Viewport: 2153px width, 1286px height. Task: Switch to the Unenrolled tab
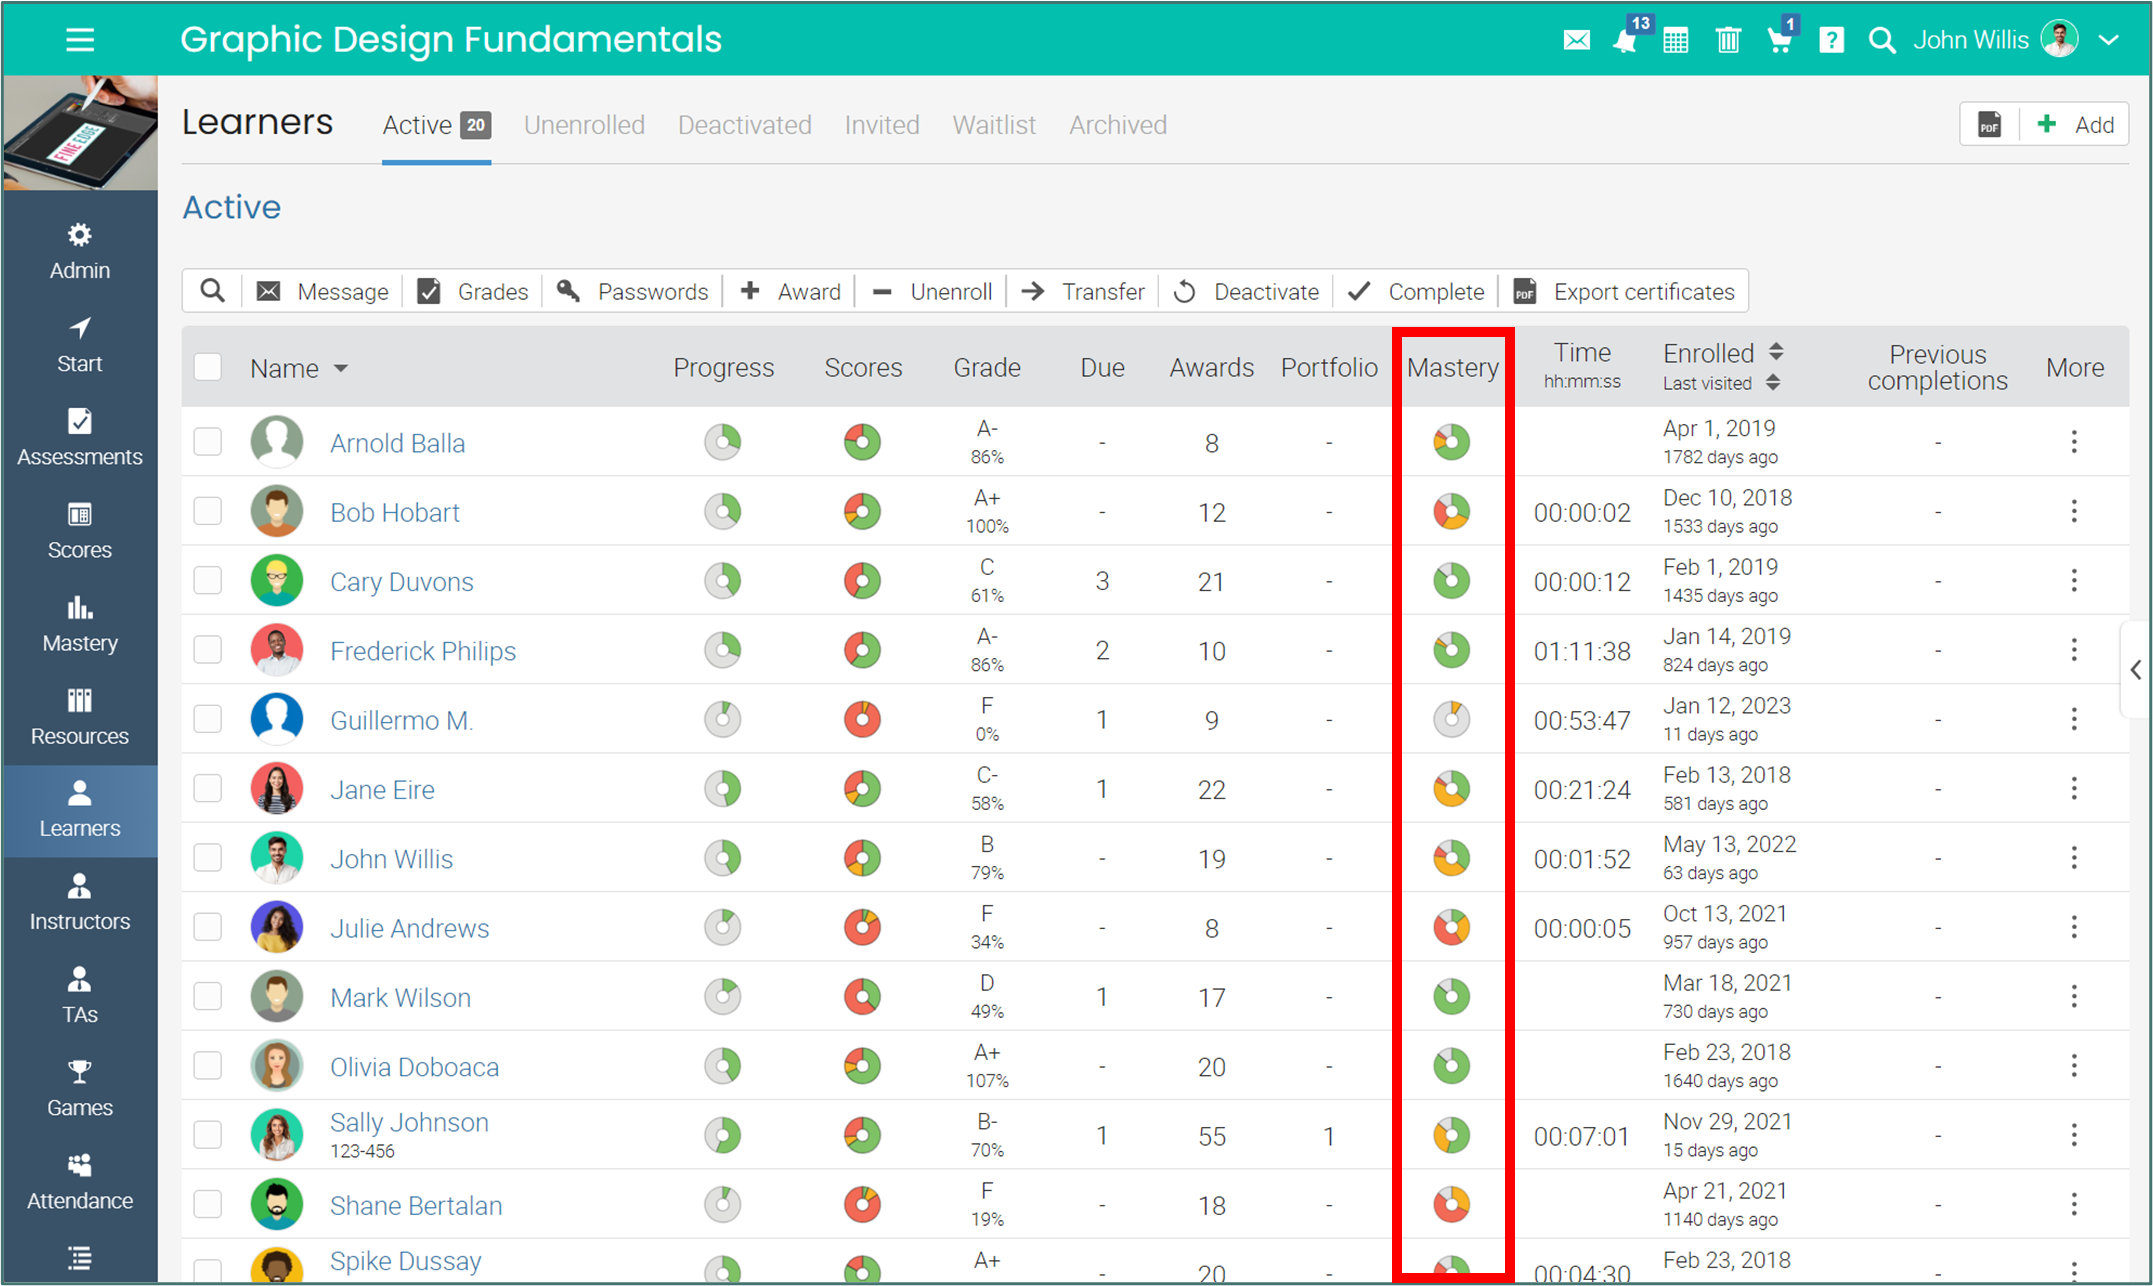[x=584, y=125]
